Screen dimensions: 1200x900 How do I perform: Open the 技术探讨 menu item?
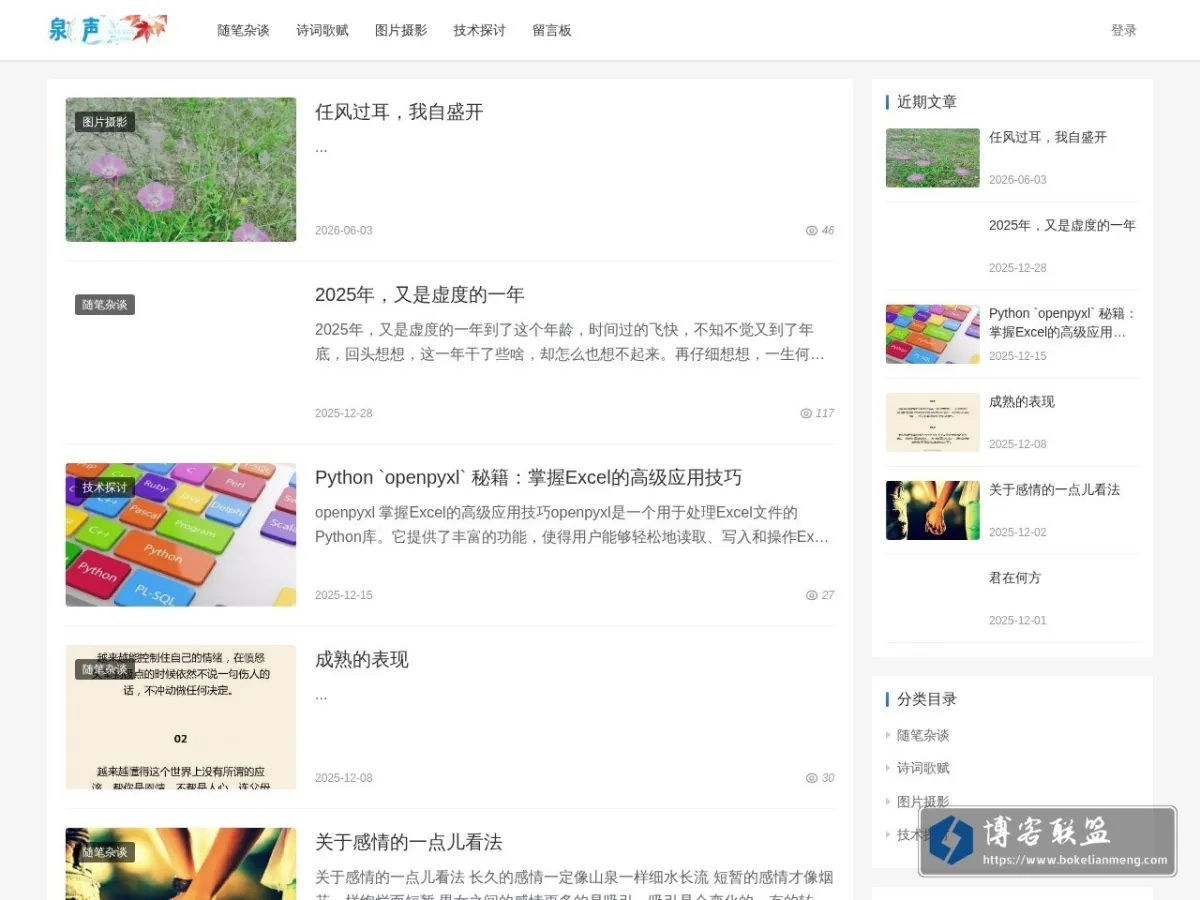pos(479,30)
